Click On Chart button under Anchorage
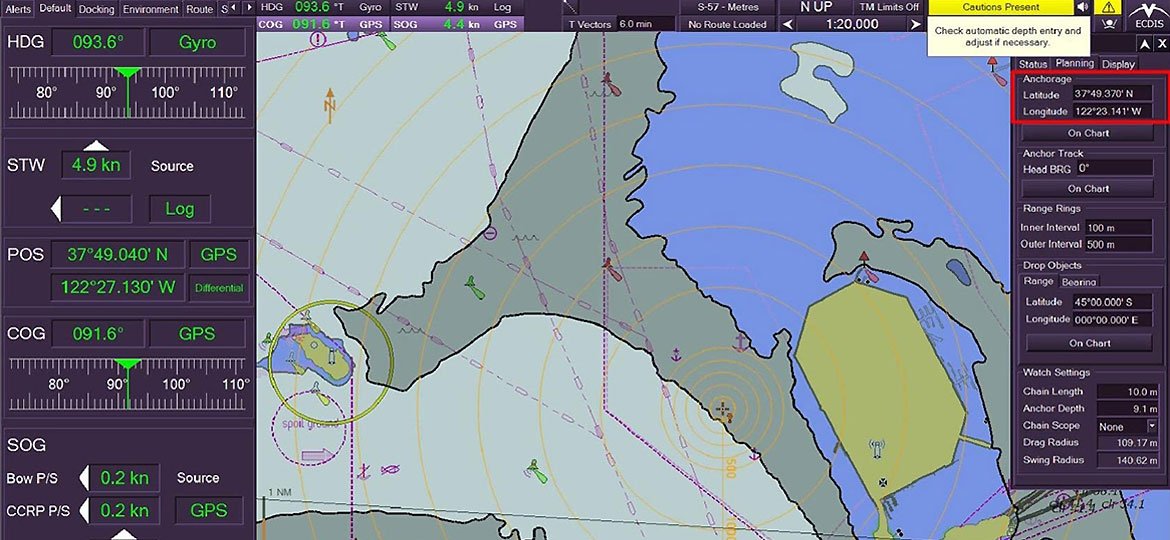This screenshot has width=1170, height=540. click(x=1088, y=133)
